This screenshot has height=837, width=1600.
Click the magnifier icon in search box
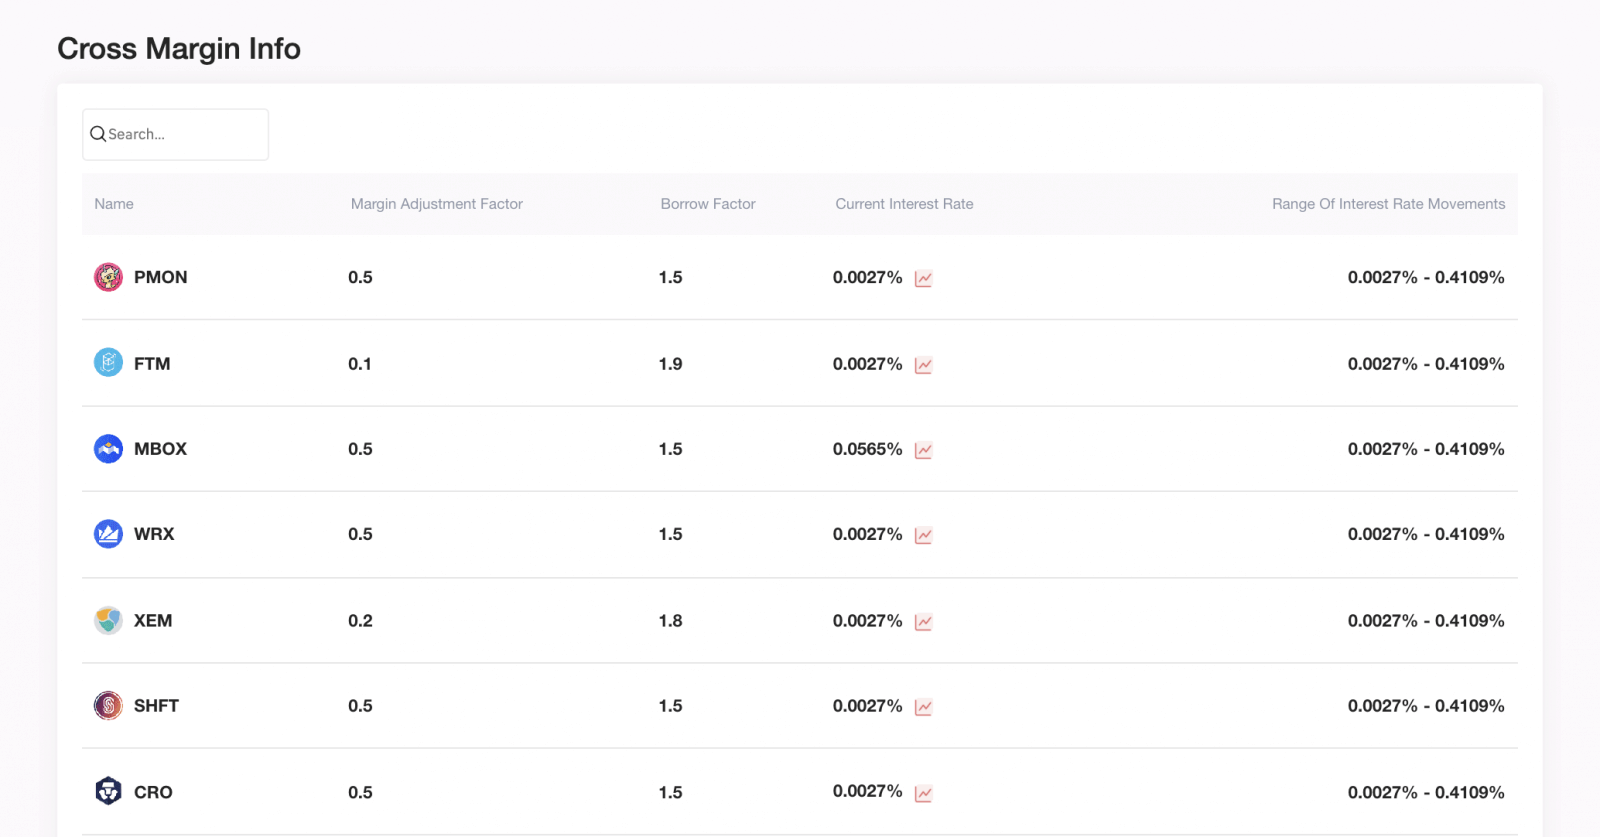(98, 134)
